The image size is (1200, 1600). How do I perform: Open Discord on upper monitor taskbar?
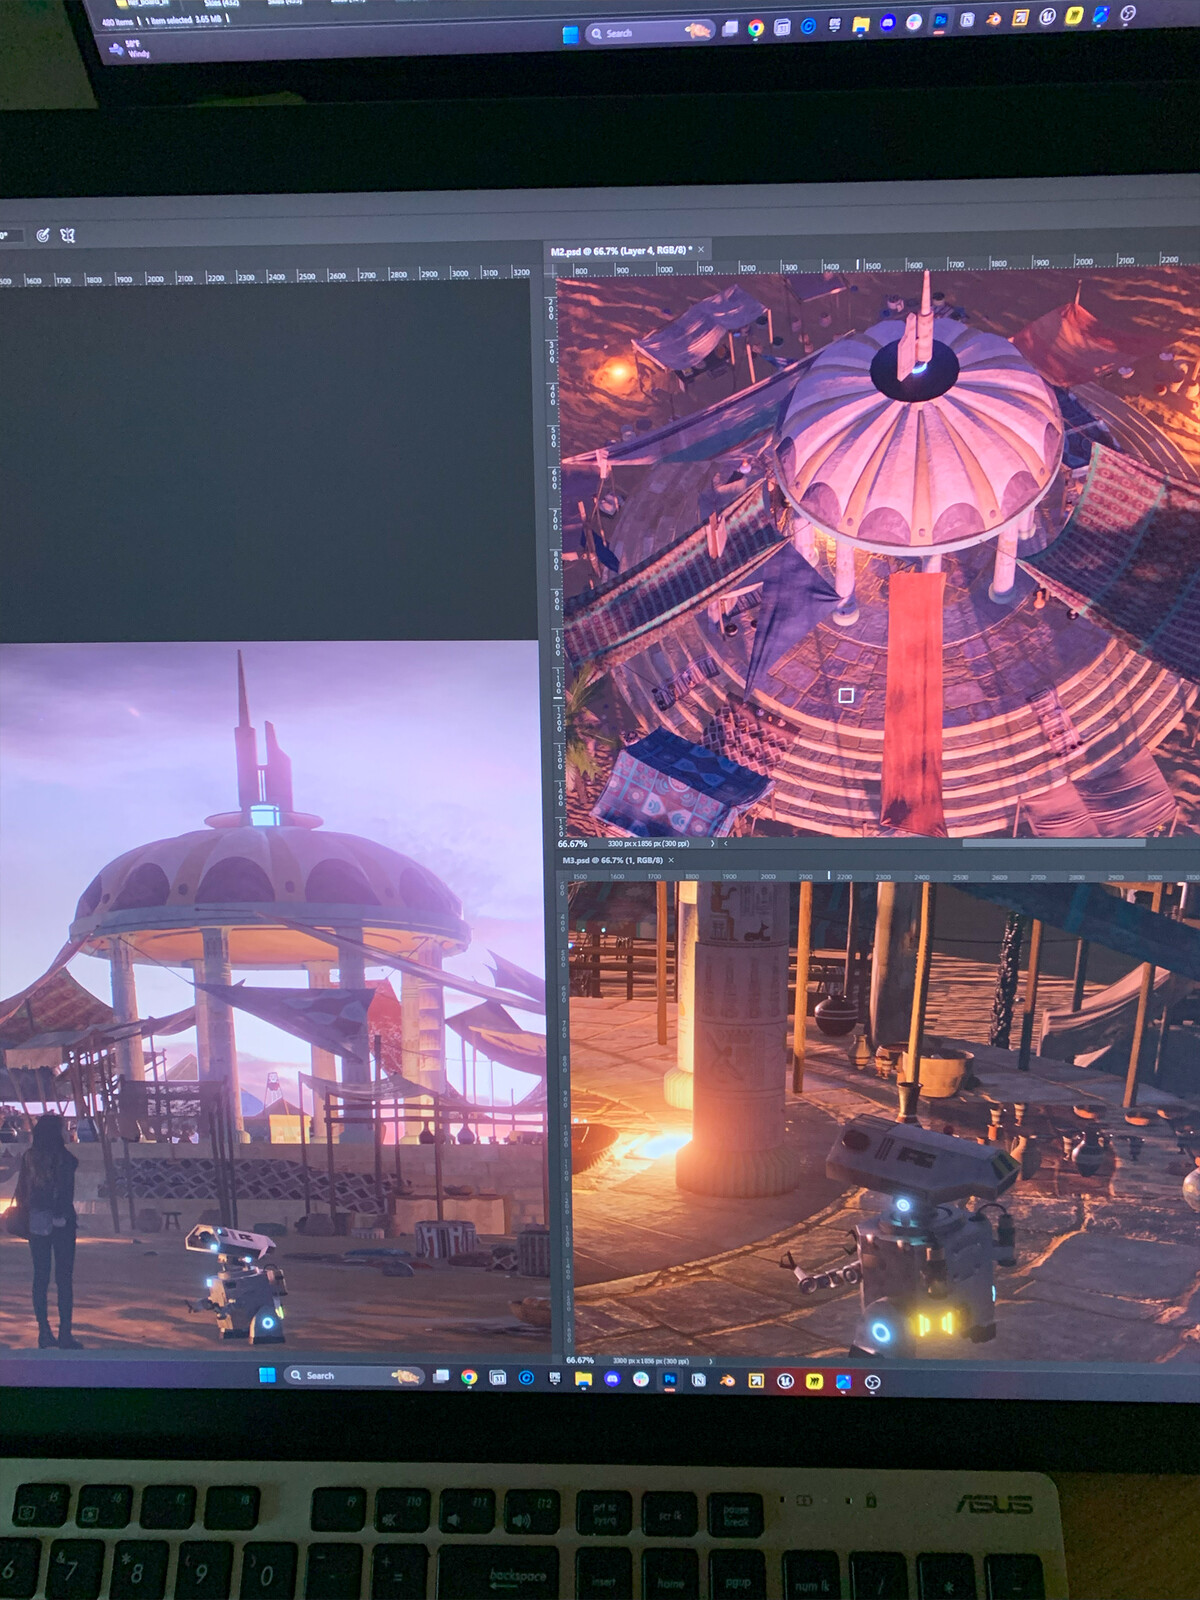coord(887,24)
